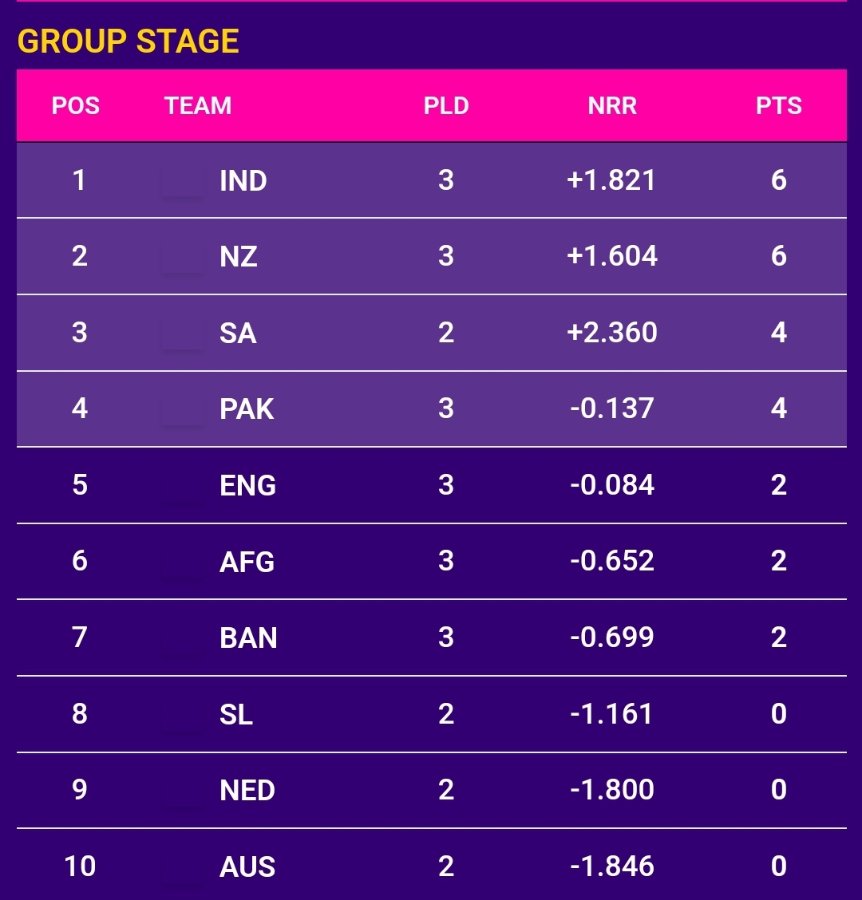862x900 pixels.
Task: Sort standings by NRR column header
Action: (612, 106)
